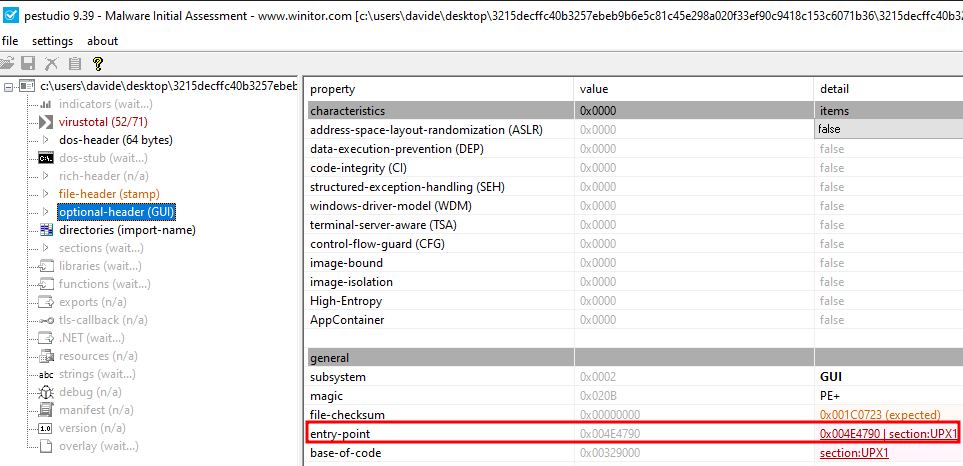Expand the optional-header (GUI) node
Screen dimensions: 963x466
46,212
